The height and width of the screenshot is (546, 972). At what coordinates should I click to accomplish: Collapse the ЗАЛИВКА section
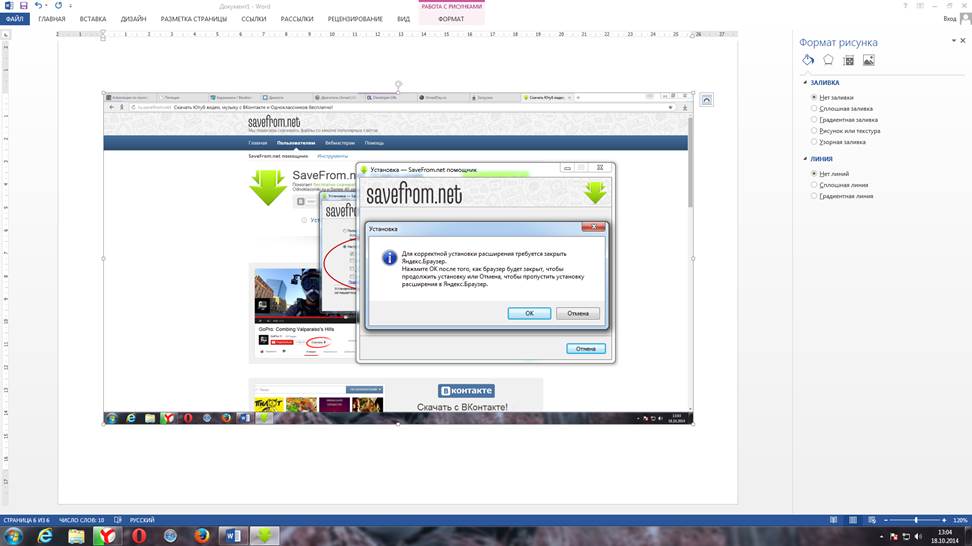pos(805,82)
